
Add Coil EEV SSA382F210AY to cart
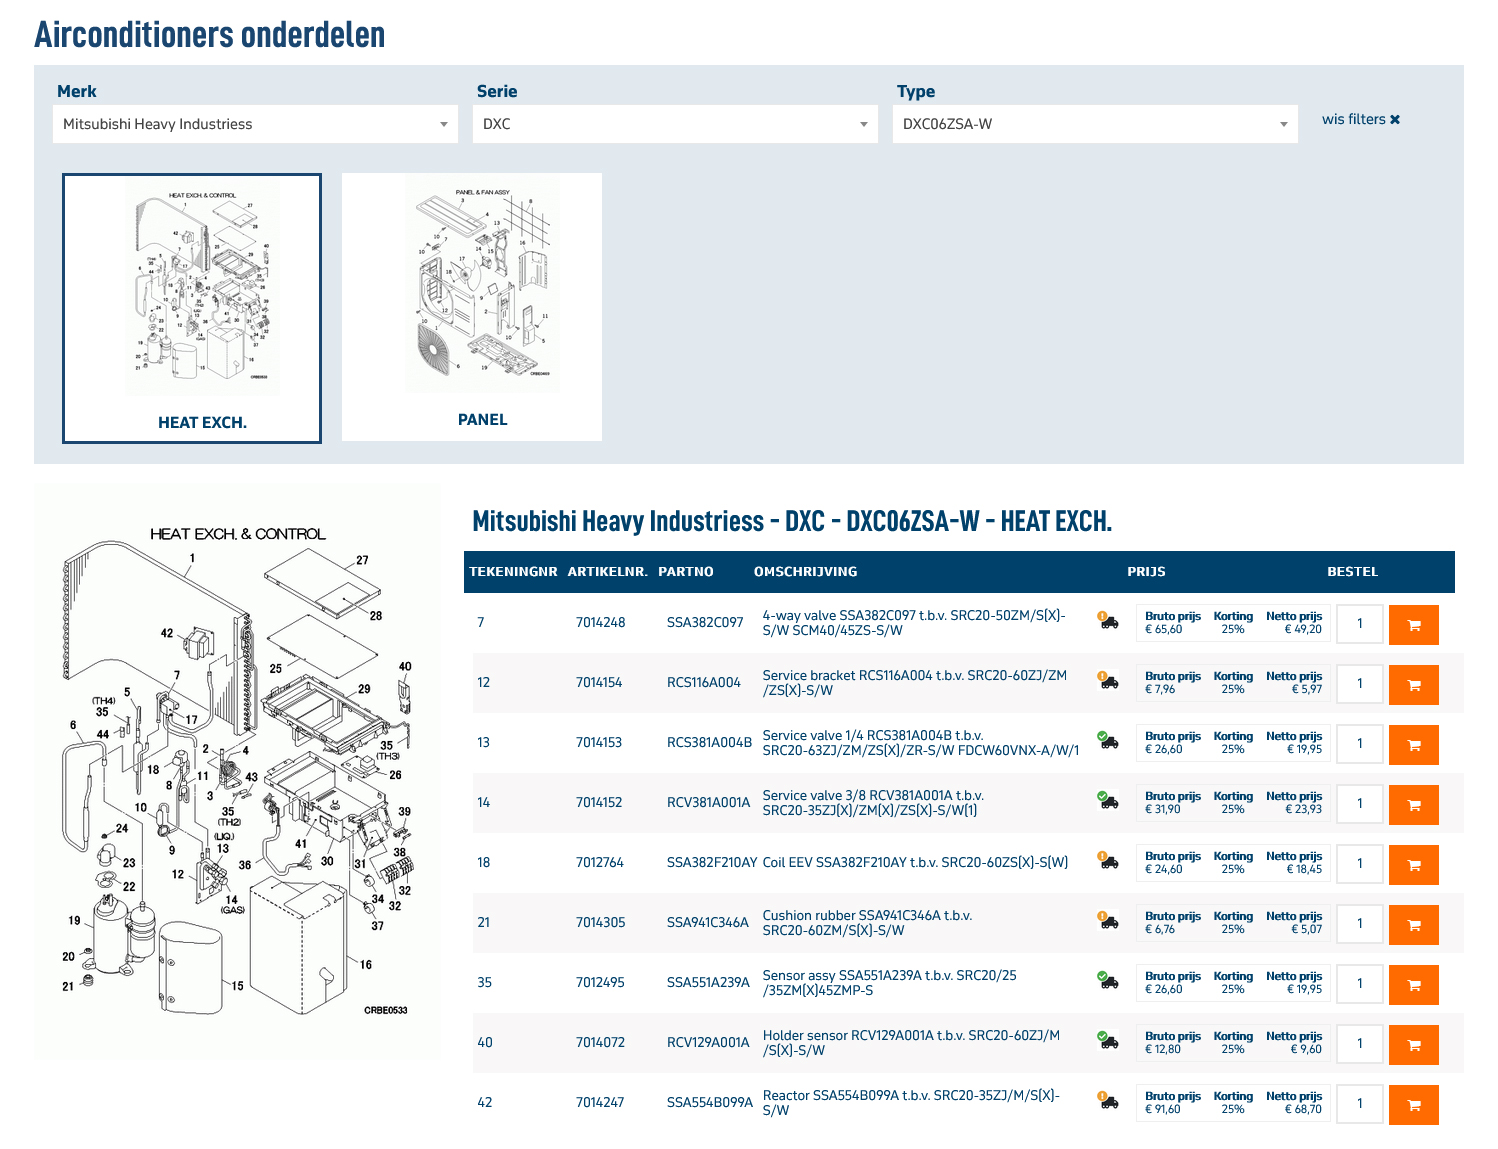(x=1413, y=865)
